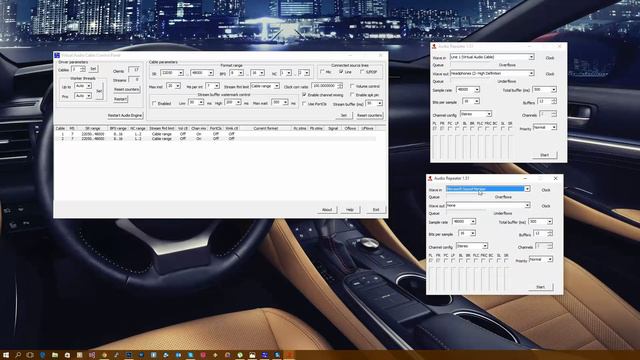Tick Enabled under Stream buffer watermark control
Image resolution: width=640 pixels, height=360 pixels.
(154, 104)
